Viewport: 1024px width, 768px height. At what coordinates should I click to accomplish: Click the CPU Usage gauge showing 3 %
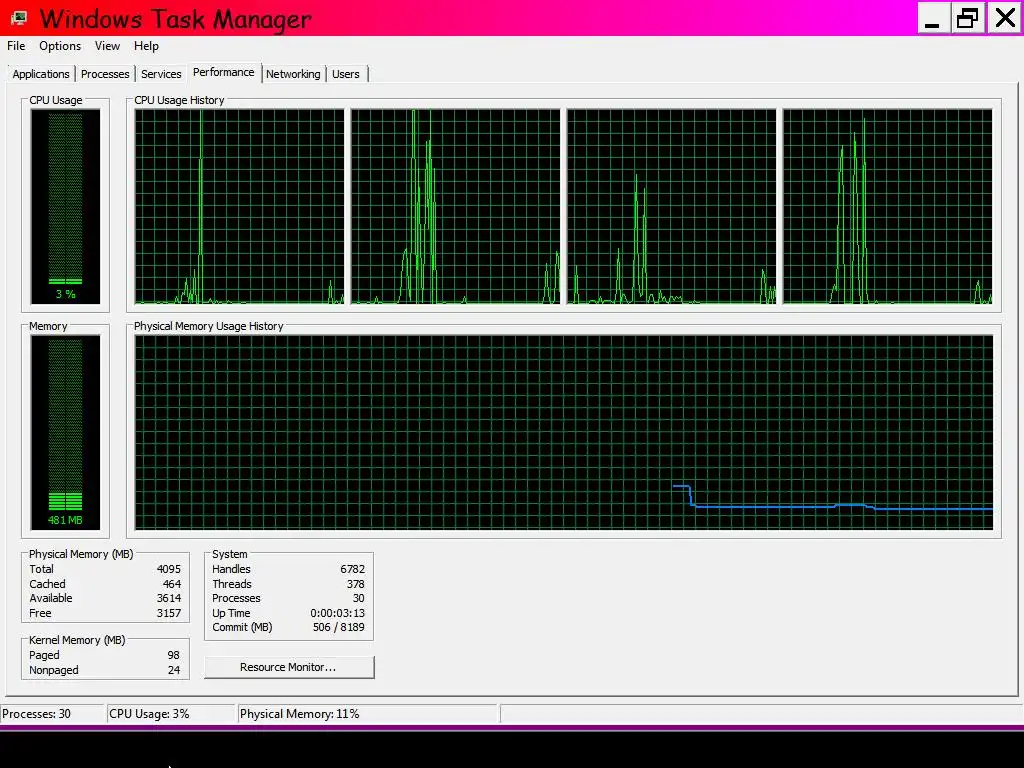pos(65,206)
